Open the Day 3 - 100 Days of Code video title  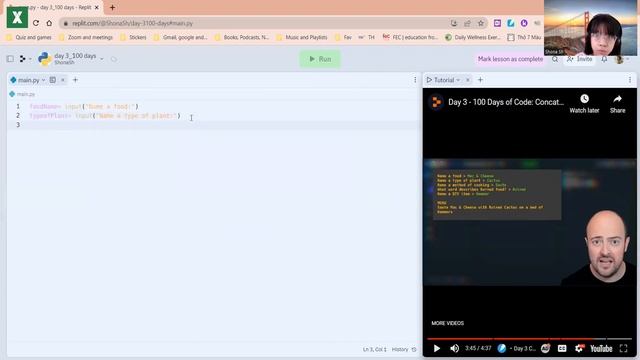(x=506, y=102)
